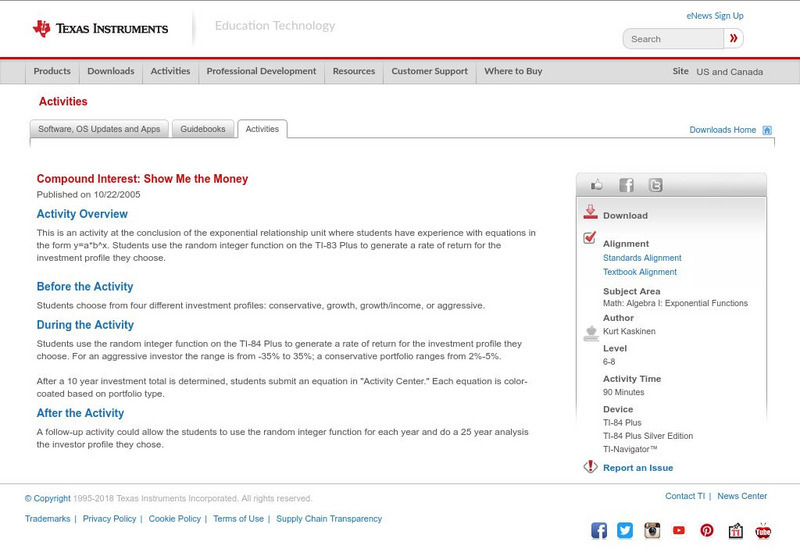Screen dimensions: 800x549
Task: Click the Alignment checkmark icon
Action: 590,237
